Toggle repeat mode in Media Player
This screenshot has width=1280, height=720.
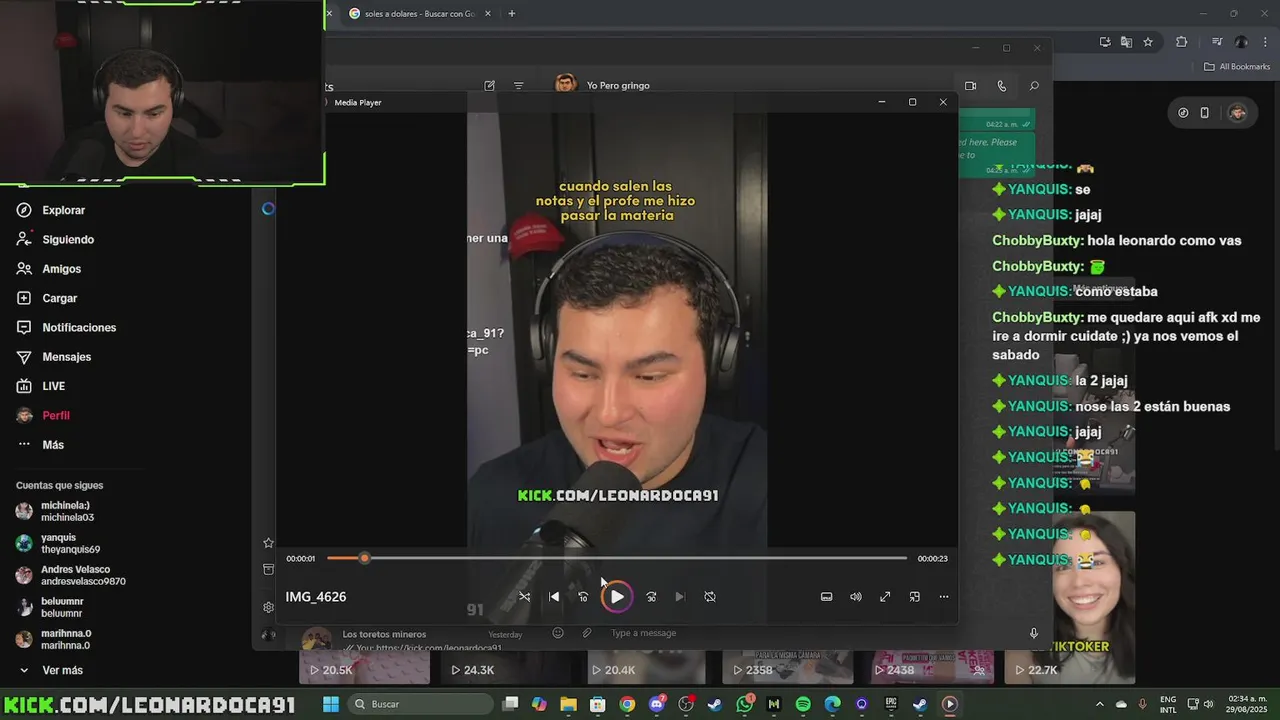point(710,597)
